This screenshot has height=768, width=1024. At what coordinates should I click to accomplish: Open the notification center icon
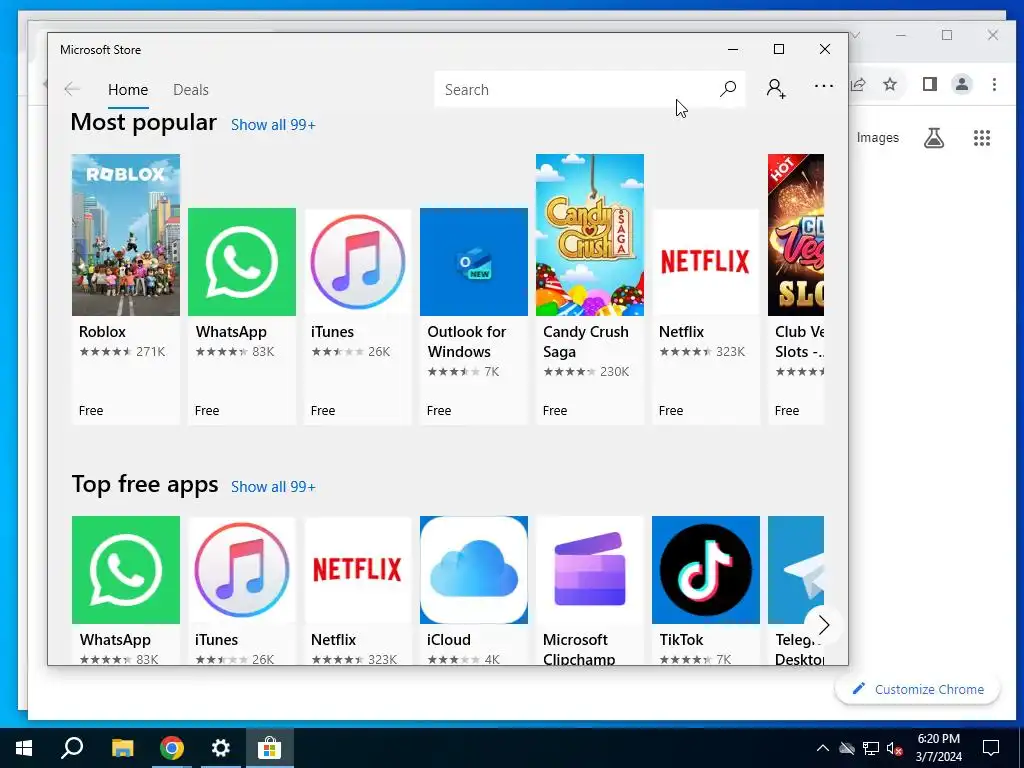coord(991,748)
